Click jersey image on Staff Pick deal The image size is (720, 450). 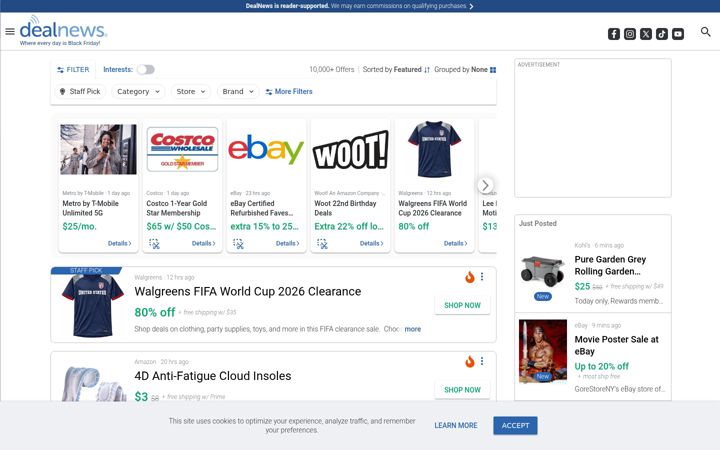(x=93, y=305)
